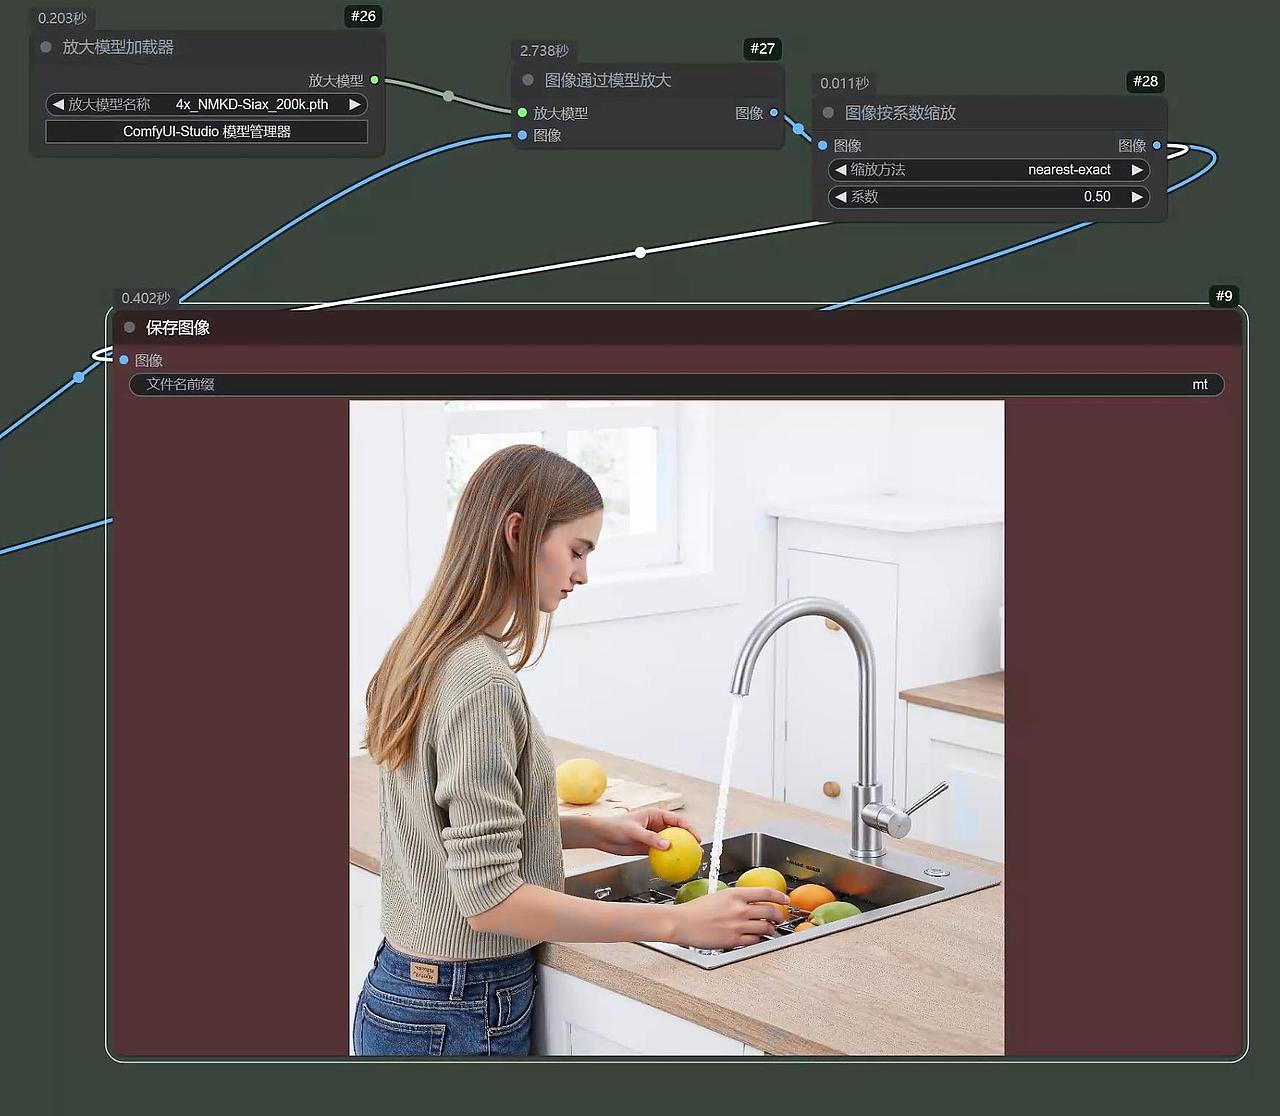Click the 图像 output port on 图像按系数缩放
1280x1116 pixels.
pos(1157,146)
